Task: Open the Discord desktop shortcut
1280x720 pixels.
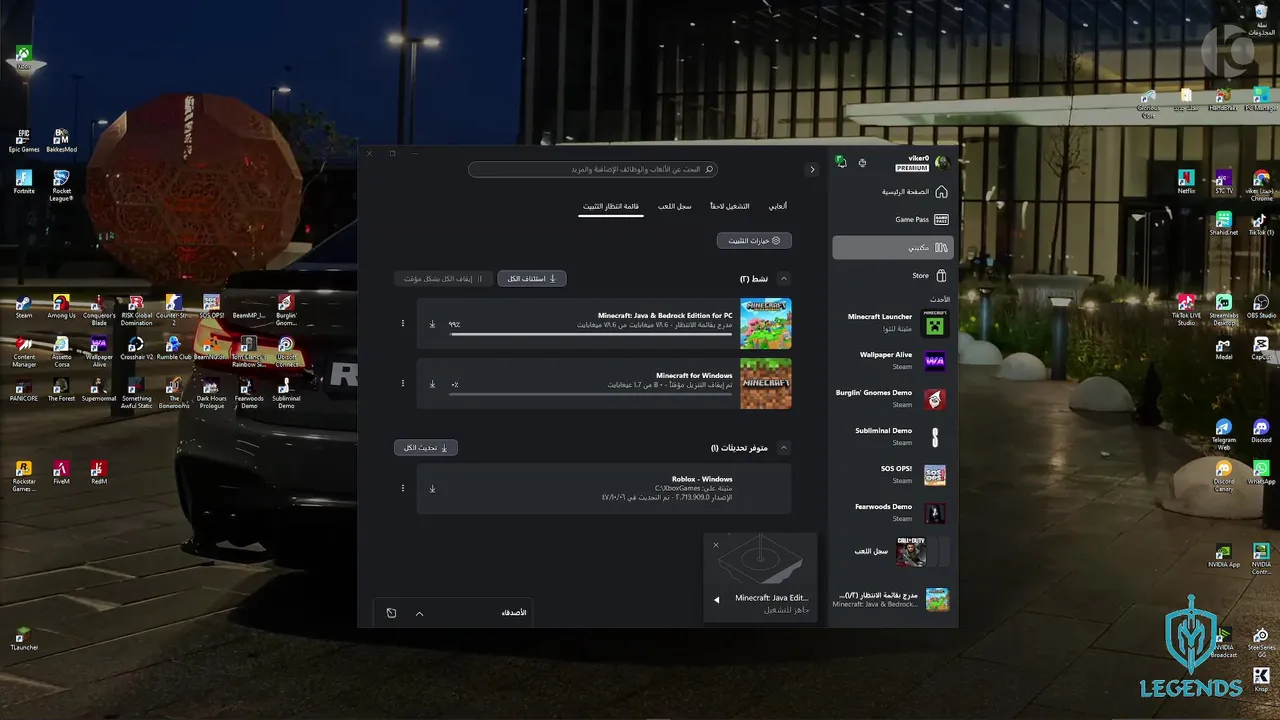Action: click(x=1261, y=432)
